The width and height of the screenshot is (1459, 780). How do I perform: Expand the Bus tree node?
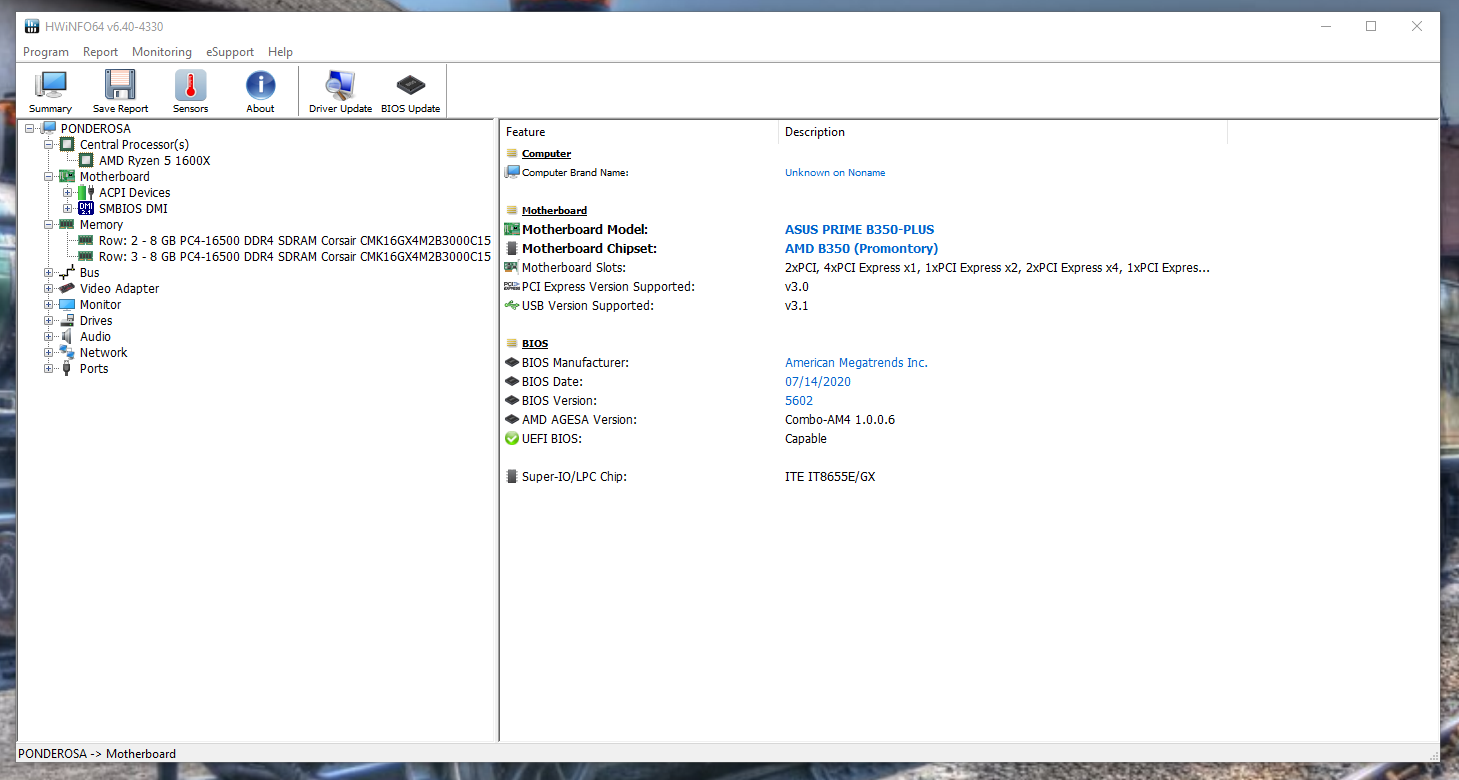(x=49, y=273)
